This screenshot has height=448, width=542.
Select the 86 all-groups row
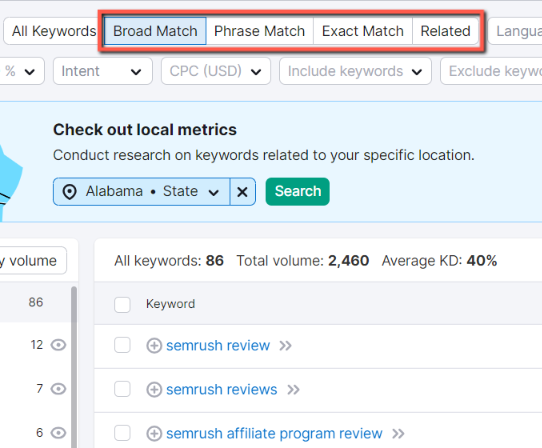pyautogui.click(x=36, y=302)
